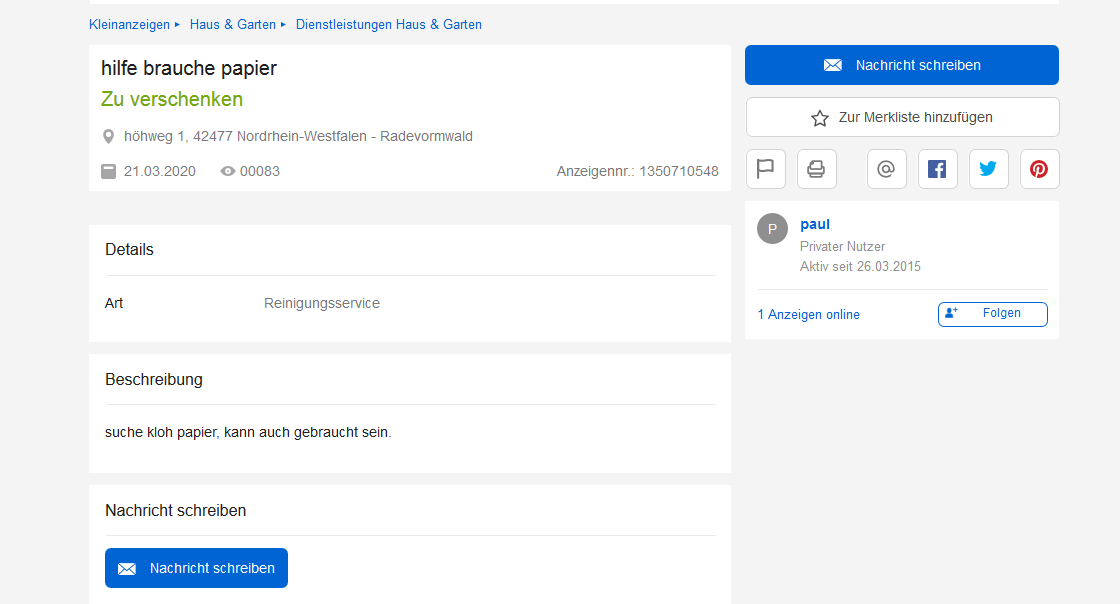
Task: Open Dienstleistungen Haus & Garten breadcrumb
Action: tap(388, 24)
